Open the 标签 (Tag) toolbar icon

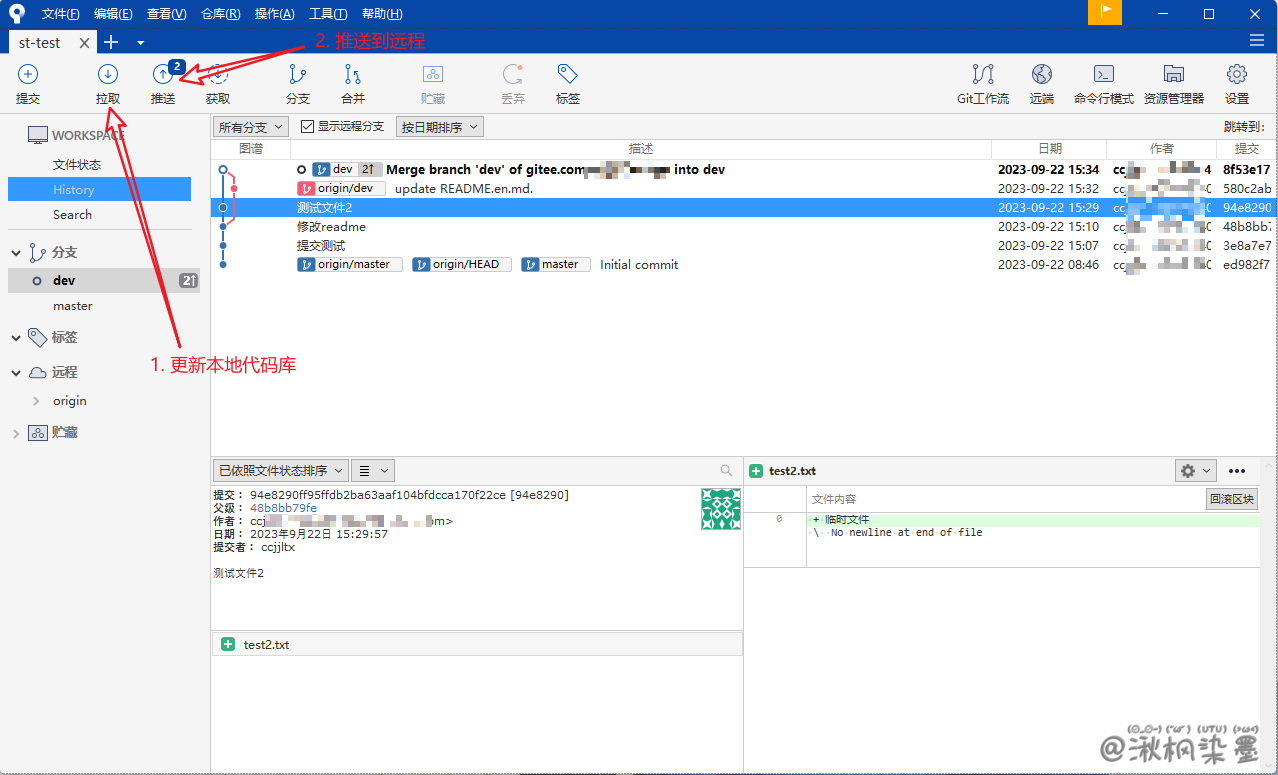coord(568,84)
